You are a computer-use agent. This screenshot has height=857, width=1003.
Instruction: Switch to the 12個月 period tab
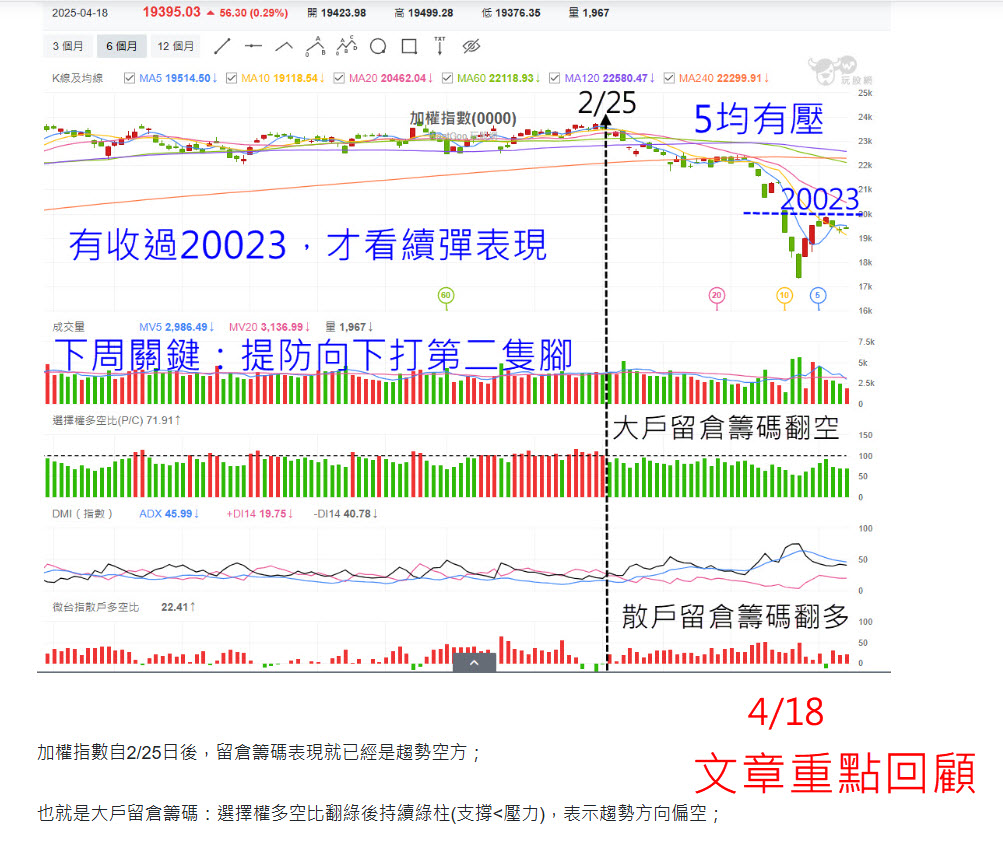pos(175,45)
